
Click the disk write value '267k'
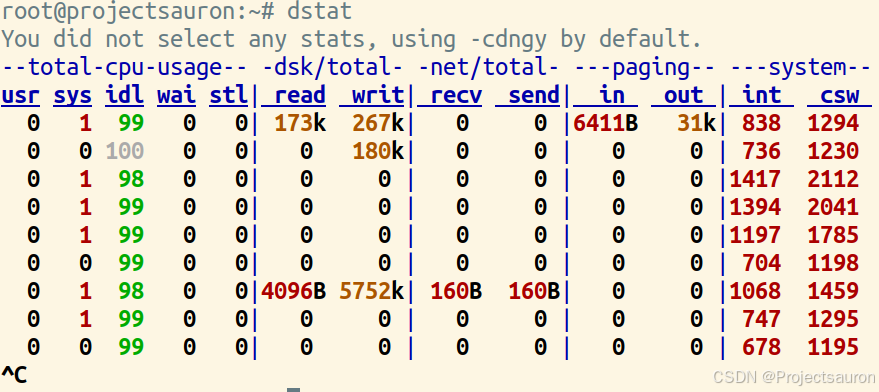[x=378, y=123]
